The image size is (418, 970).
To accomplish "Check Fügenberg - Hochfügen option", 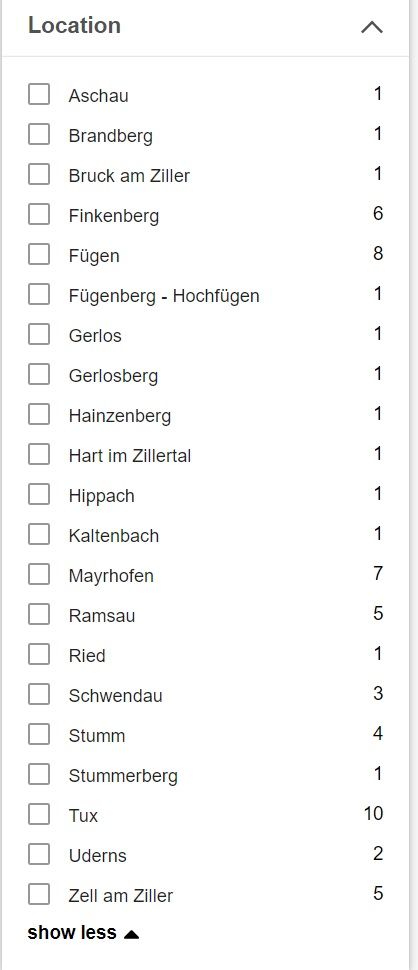I will (39, 294).
